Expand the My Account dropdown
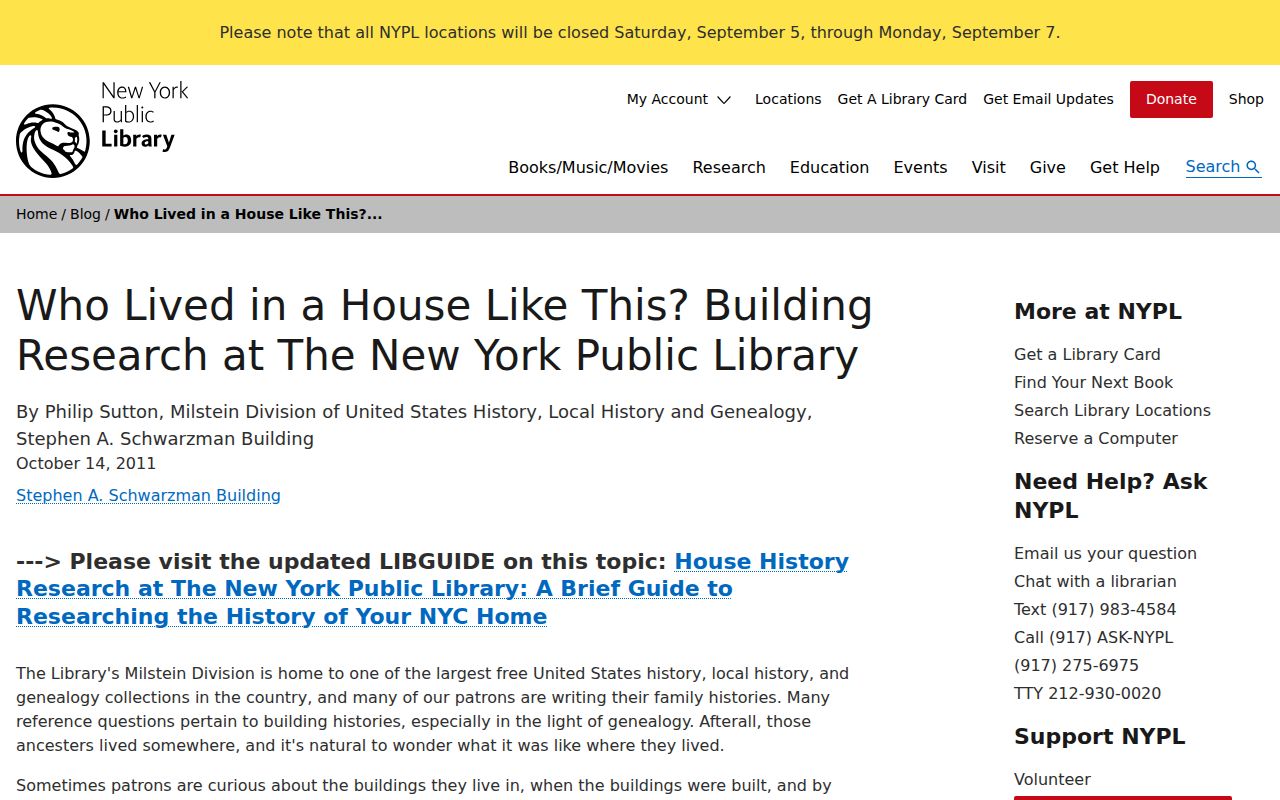 click(x=679, y=99)
